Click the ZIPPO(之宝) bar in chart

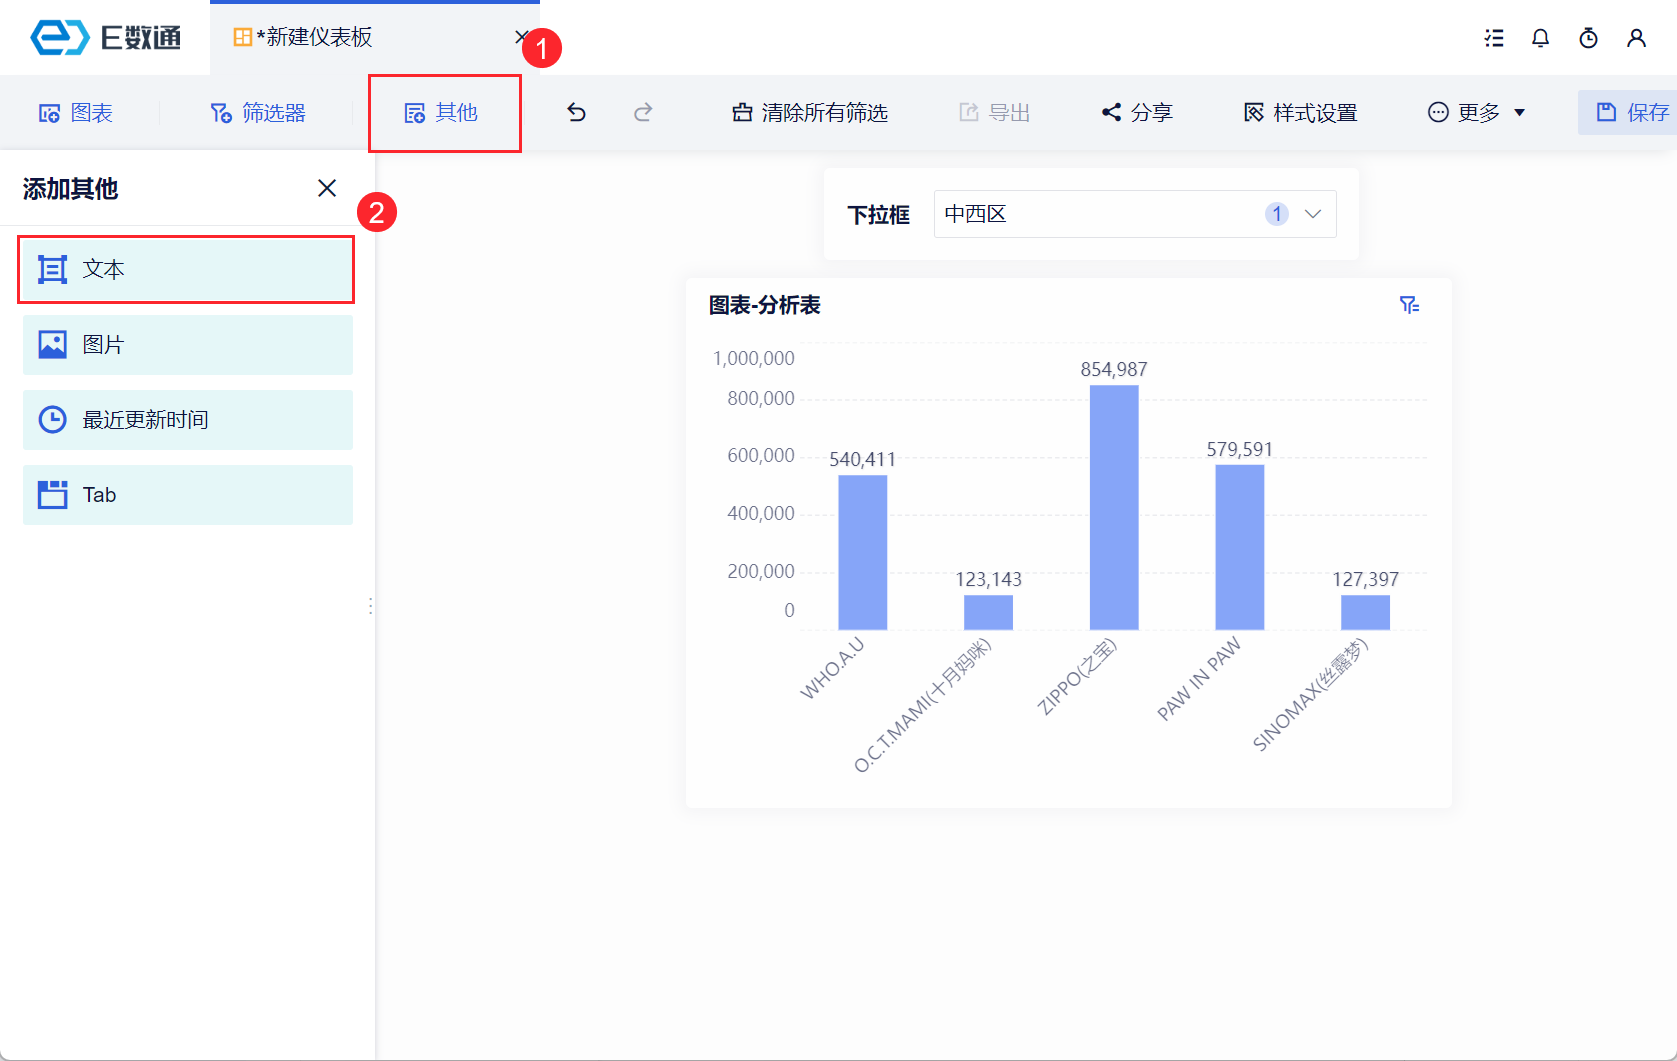pyautogui.click(x=1114, y=507)
